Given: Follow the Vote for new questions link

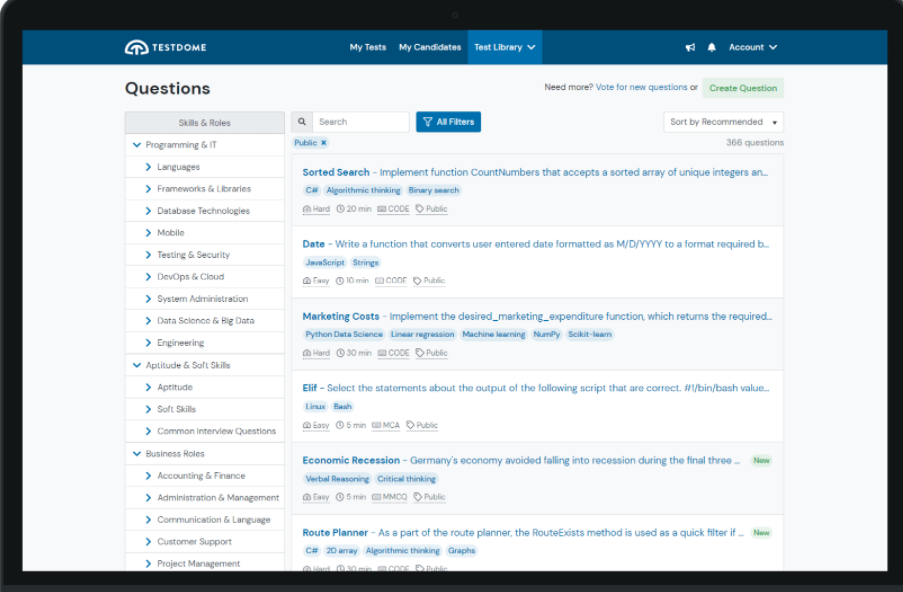Looking at the screenshot, I should pyautogui.click(x=642, y=88).
